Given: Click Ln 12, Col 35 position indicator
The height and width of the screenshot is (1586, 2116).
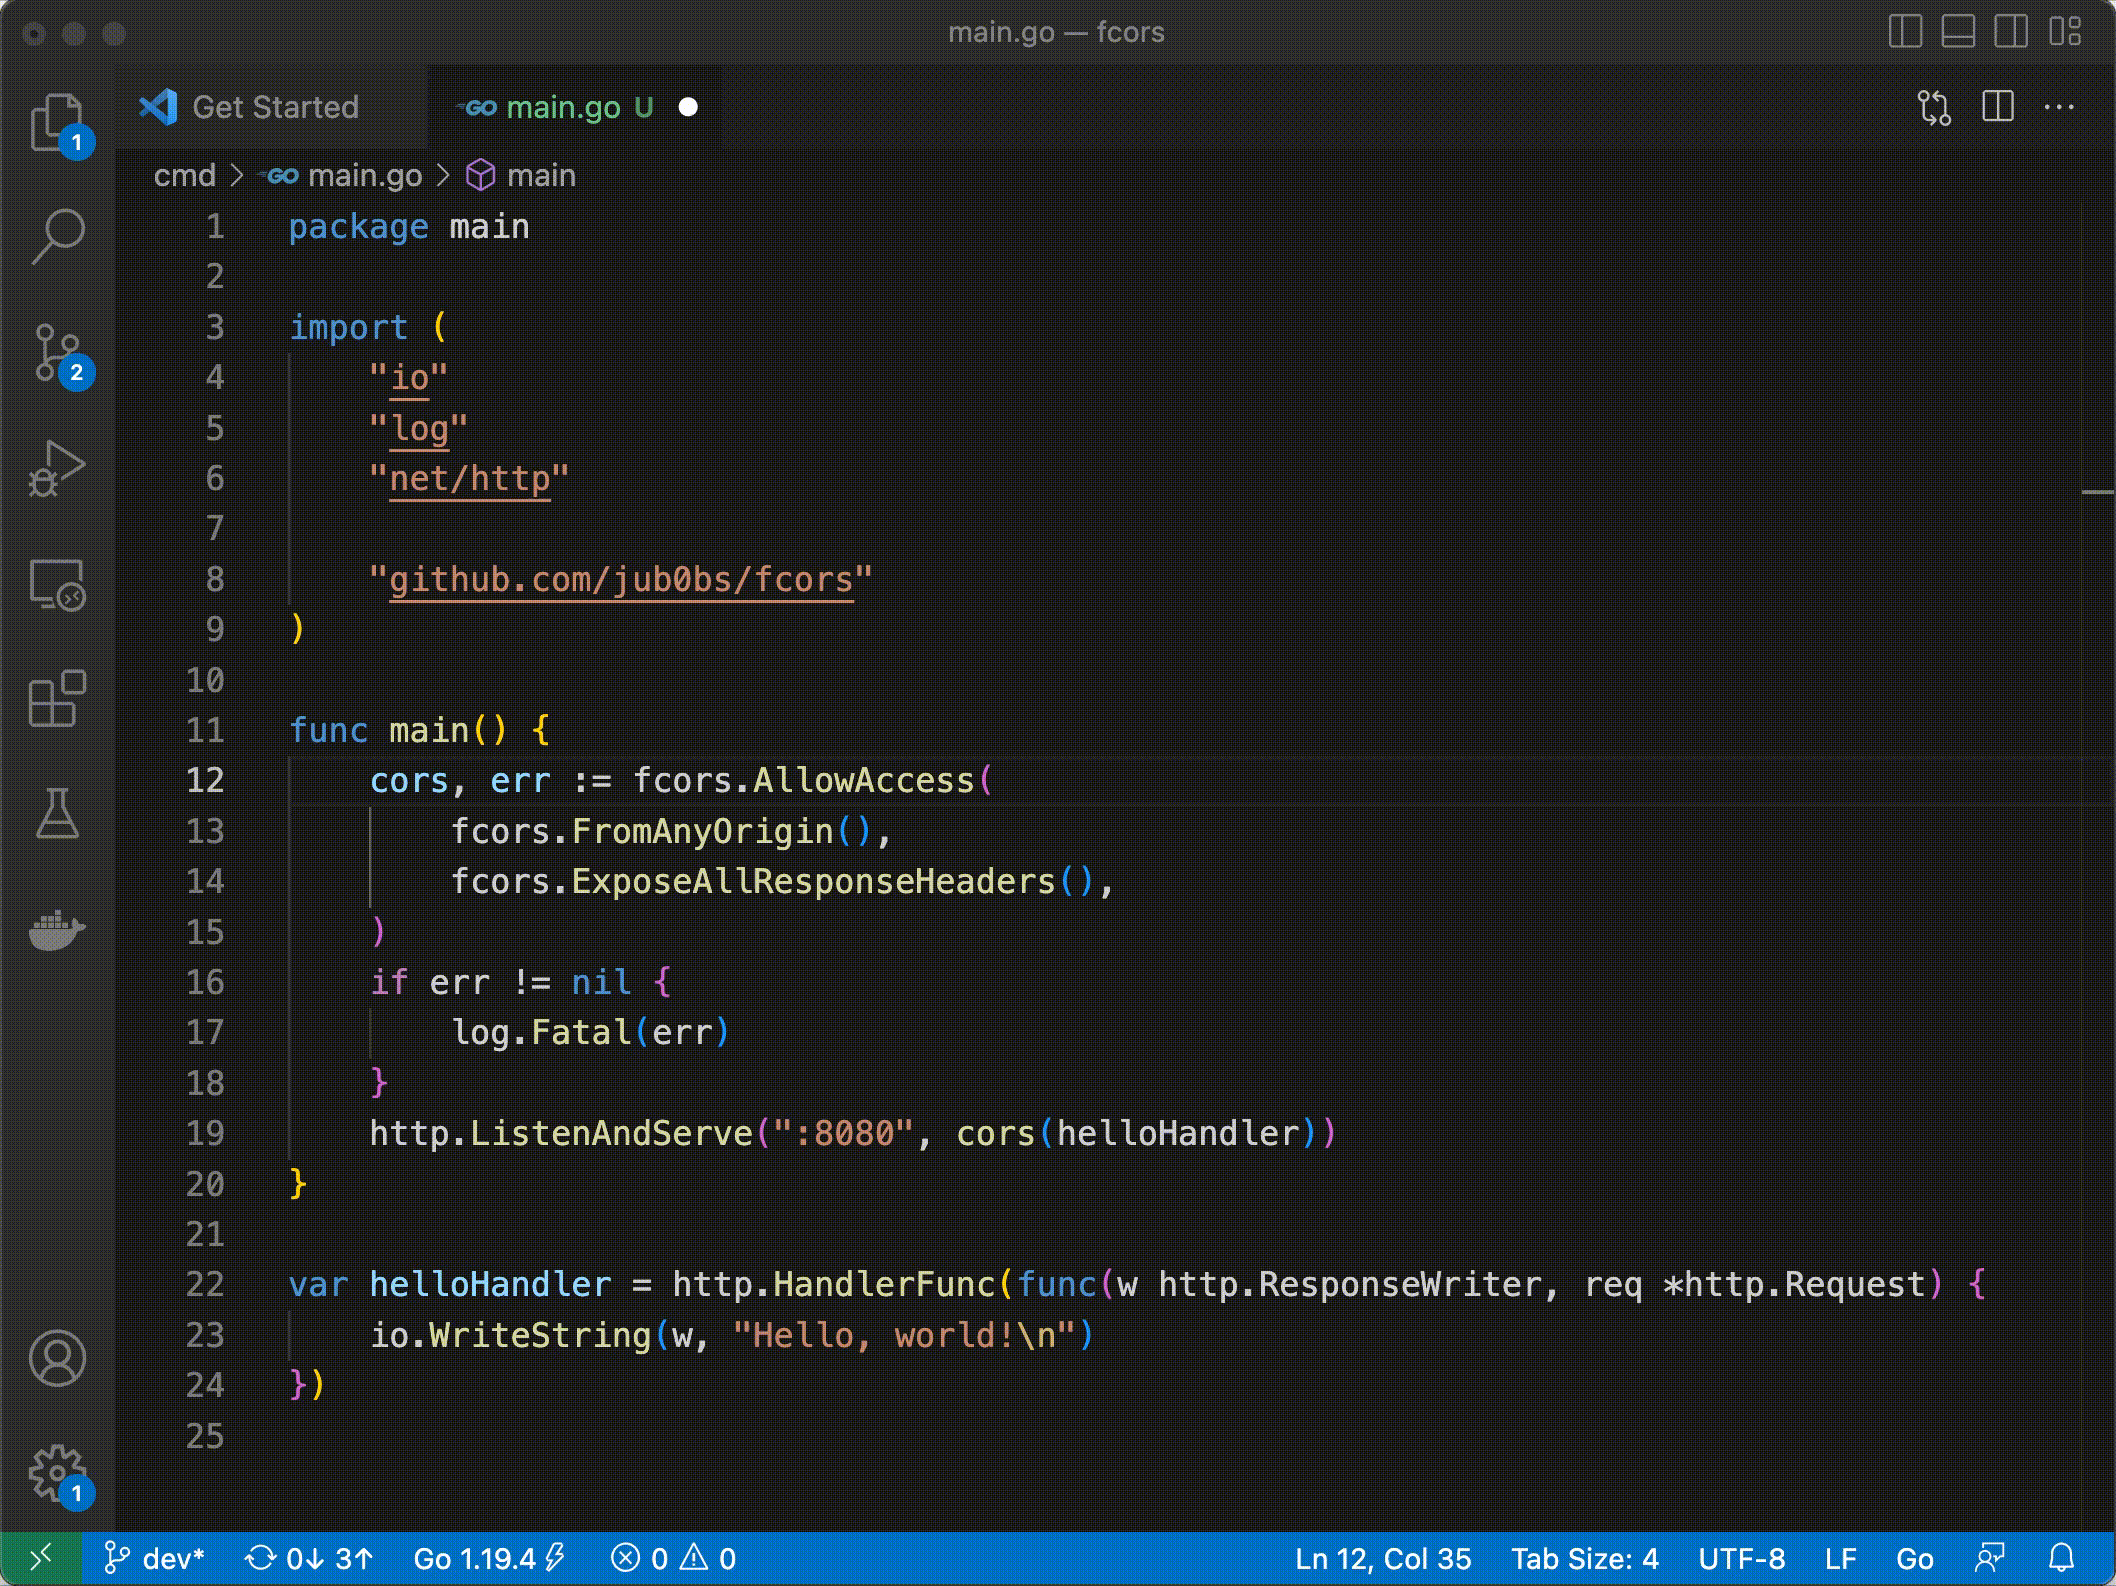Looking at the screenshot, I should pos(1383,1558).
